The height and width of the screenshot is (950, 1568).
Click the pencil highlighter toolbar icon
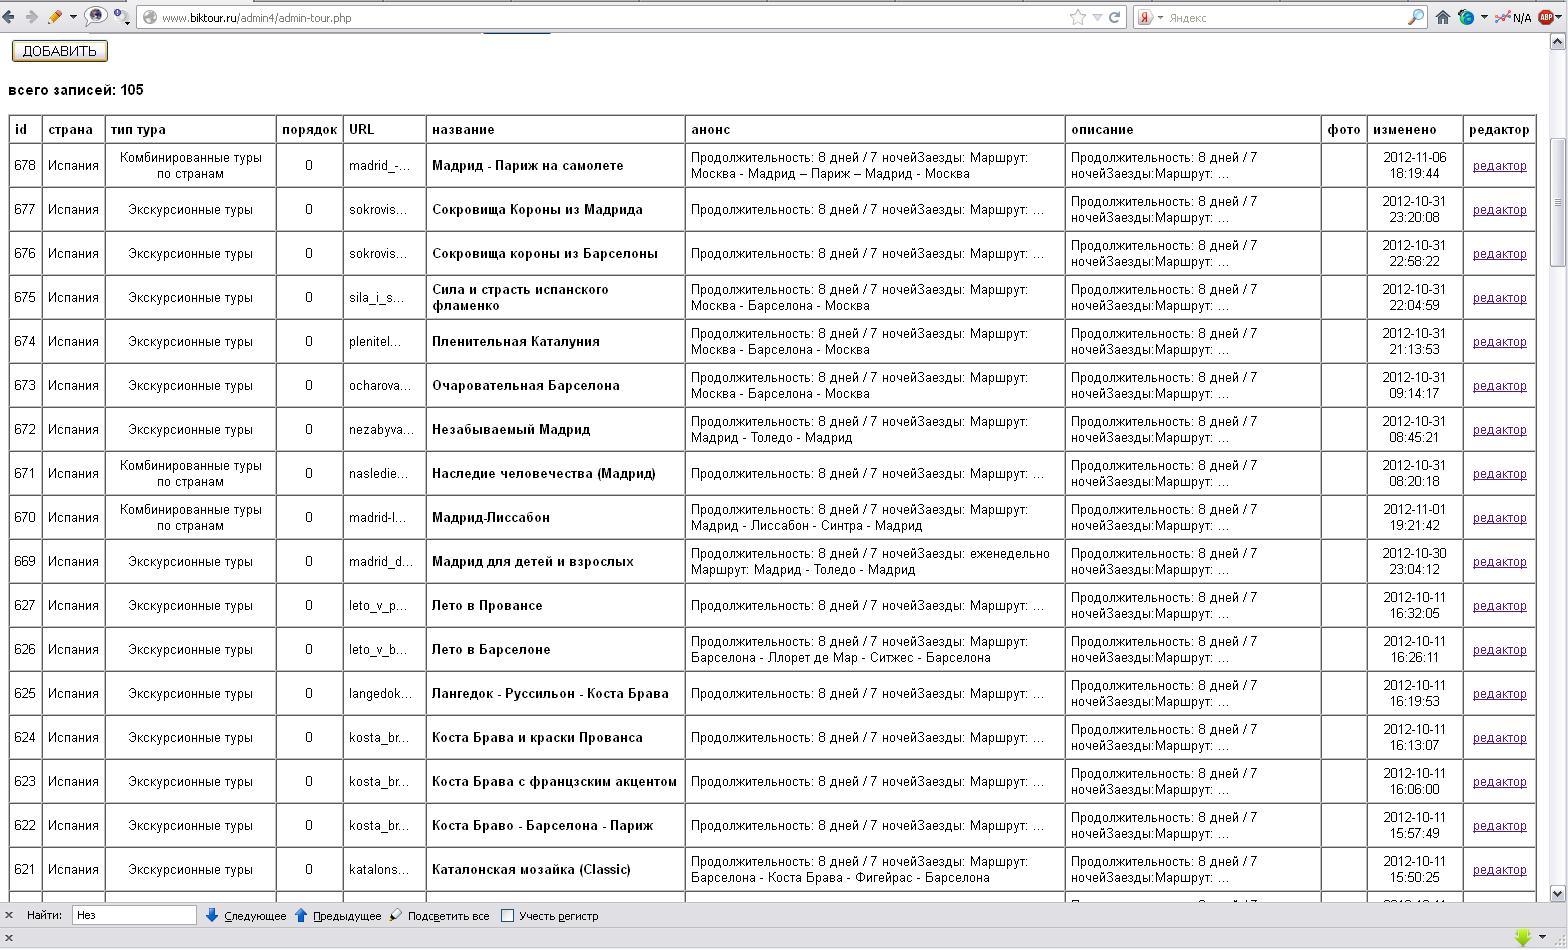click(55, 17)
